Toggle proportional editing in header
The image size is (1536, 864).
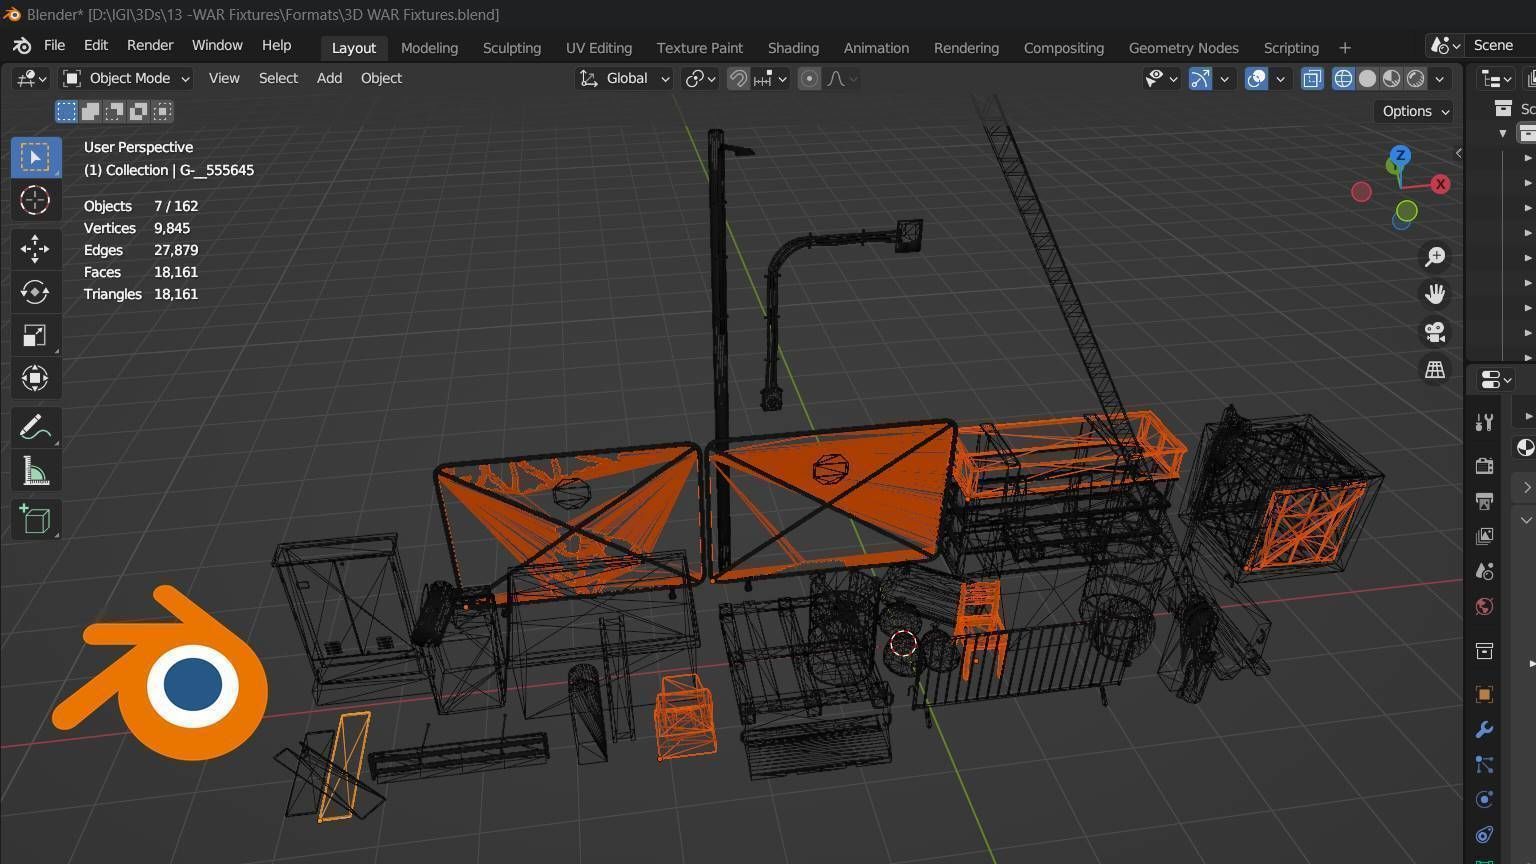810,78
